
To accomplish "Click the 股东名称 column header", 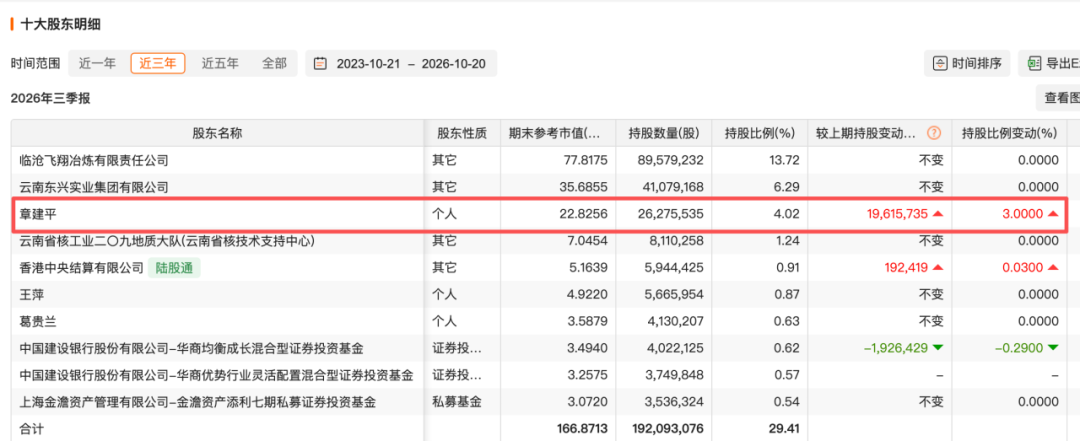I will tap(217, 133).
